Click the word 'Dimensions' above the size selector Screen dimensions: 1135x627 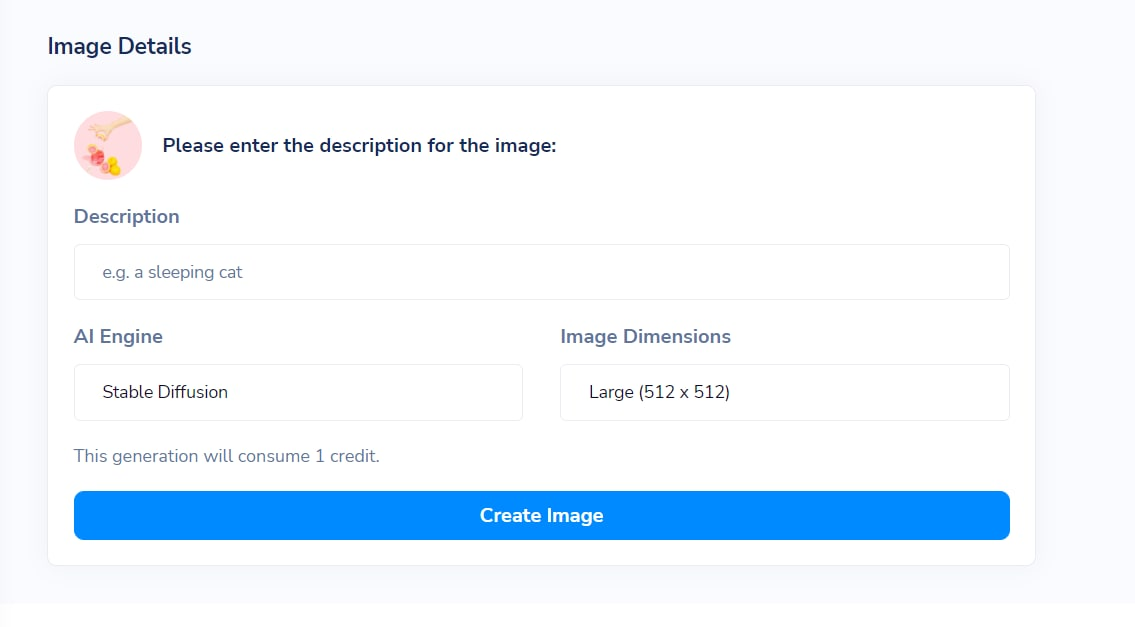click(677, 337)
